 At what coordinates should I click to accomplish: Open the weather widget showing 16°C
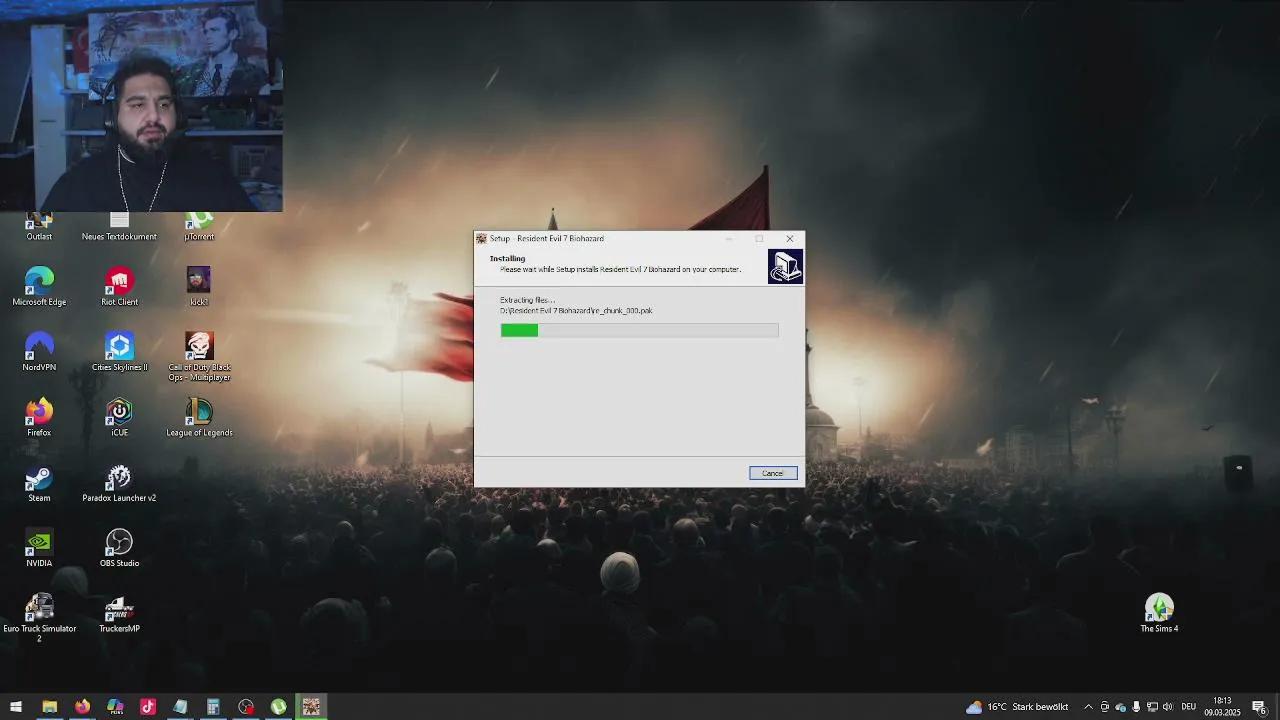[1017, 707]
